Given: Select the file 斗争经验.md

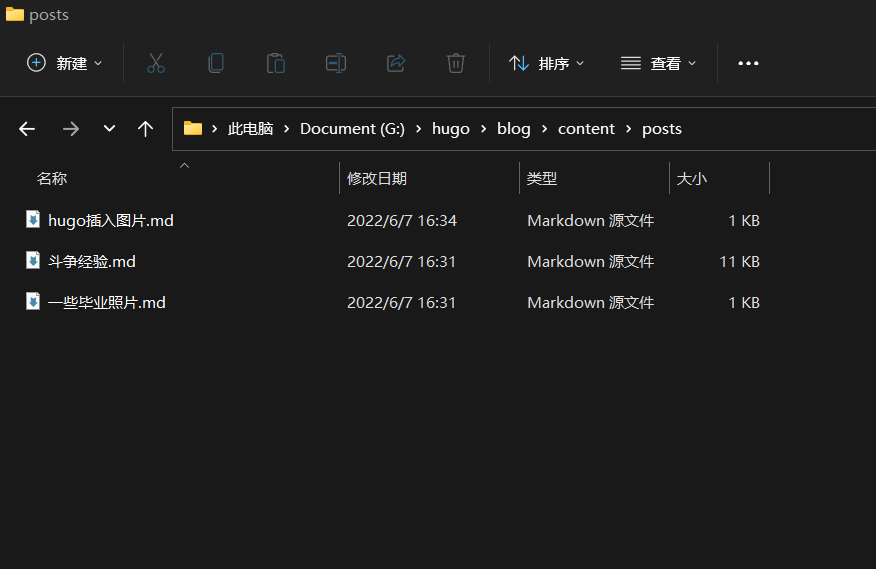Looking at the screenshot, I should tap(91, 261).
